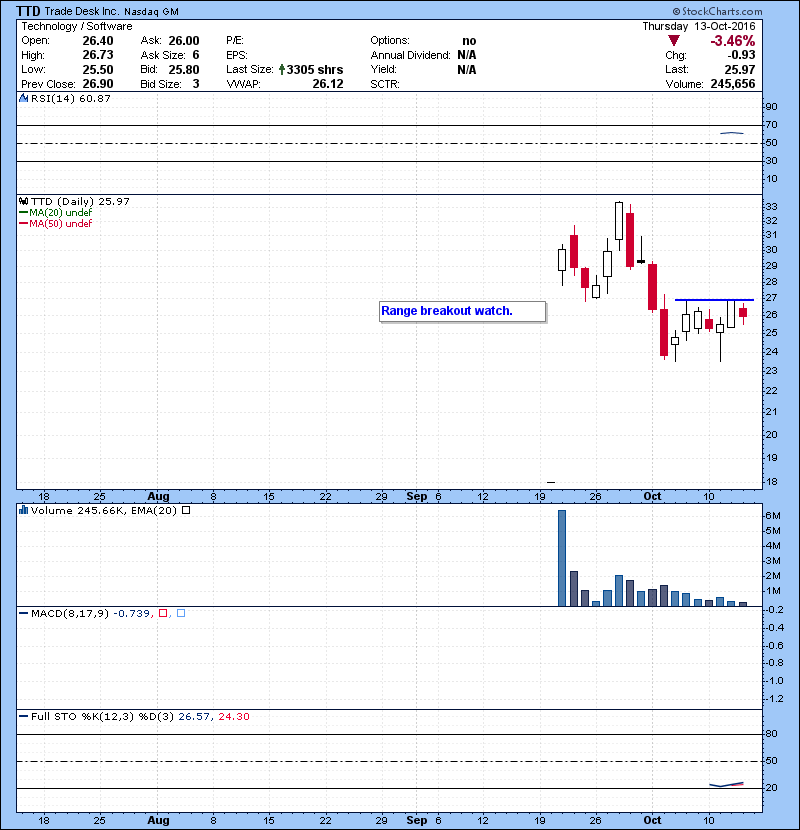Click the Aug label on the price chart axis

(x=158, y=497)
